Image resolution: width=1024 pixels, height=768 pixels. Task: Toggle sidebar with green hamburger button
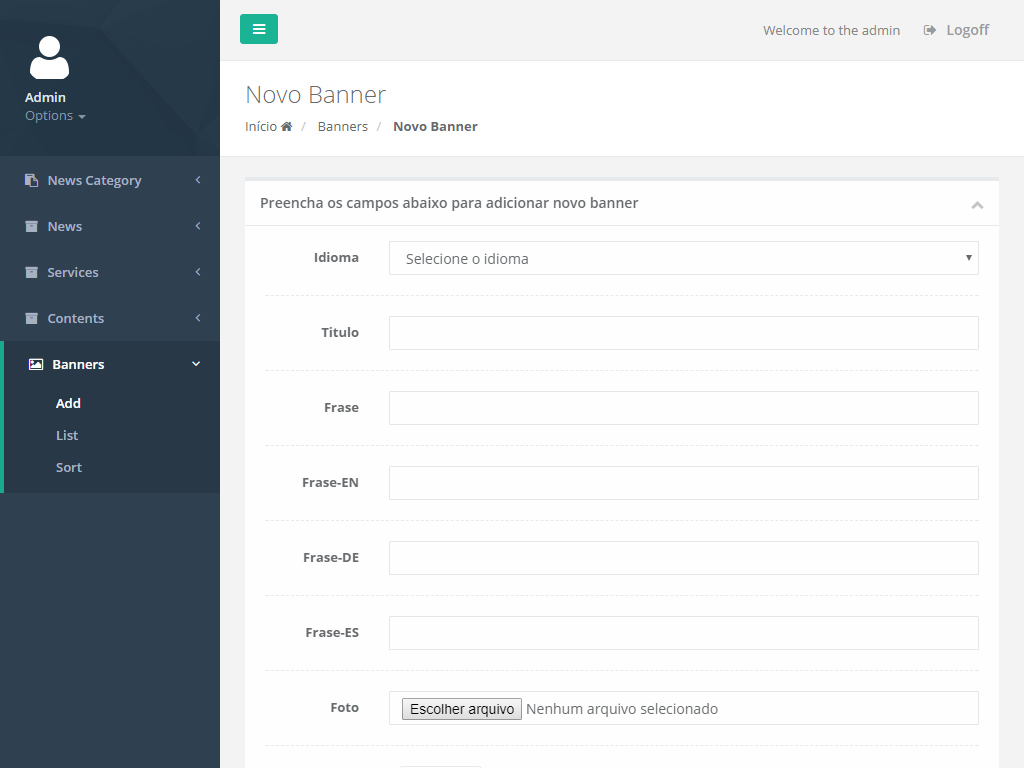coord(259,29)
